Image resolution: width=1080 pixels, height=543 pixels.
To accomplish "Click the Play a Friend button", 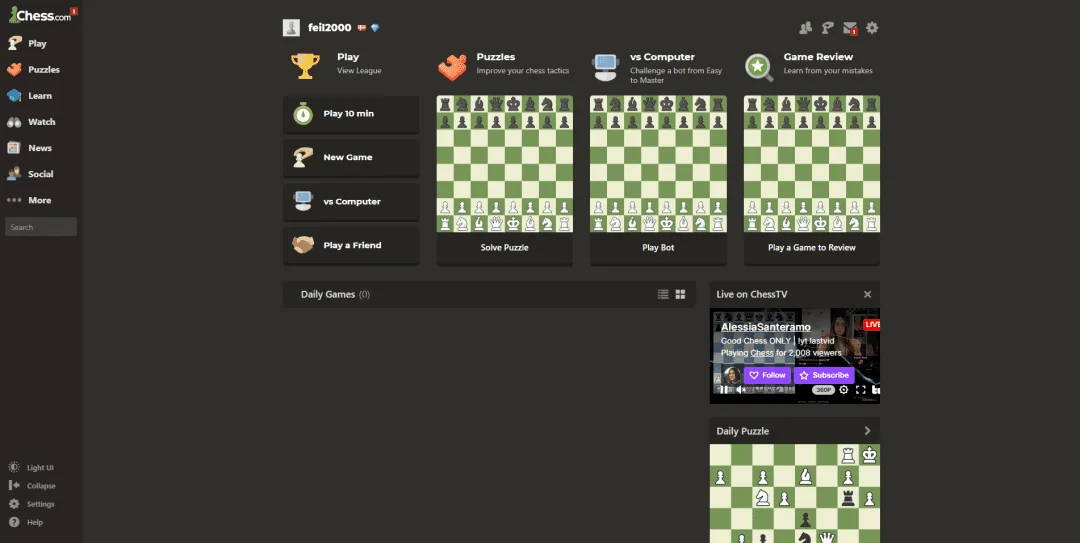I will [351, 245].
